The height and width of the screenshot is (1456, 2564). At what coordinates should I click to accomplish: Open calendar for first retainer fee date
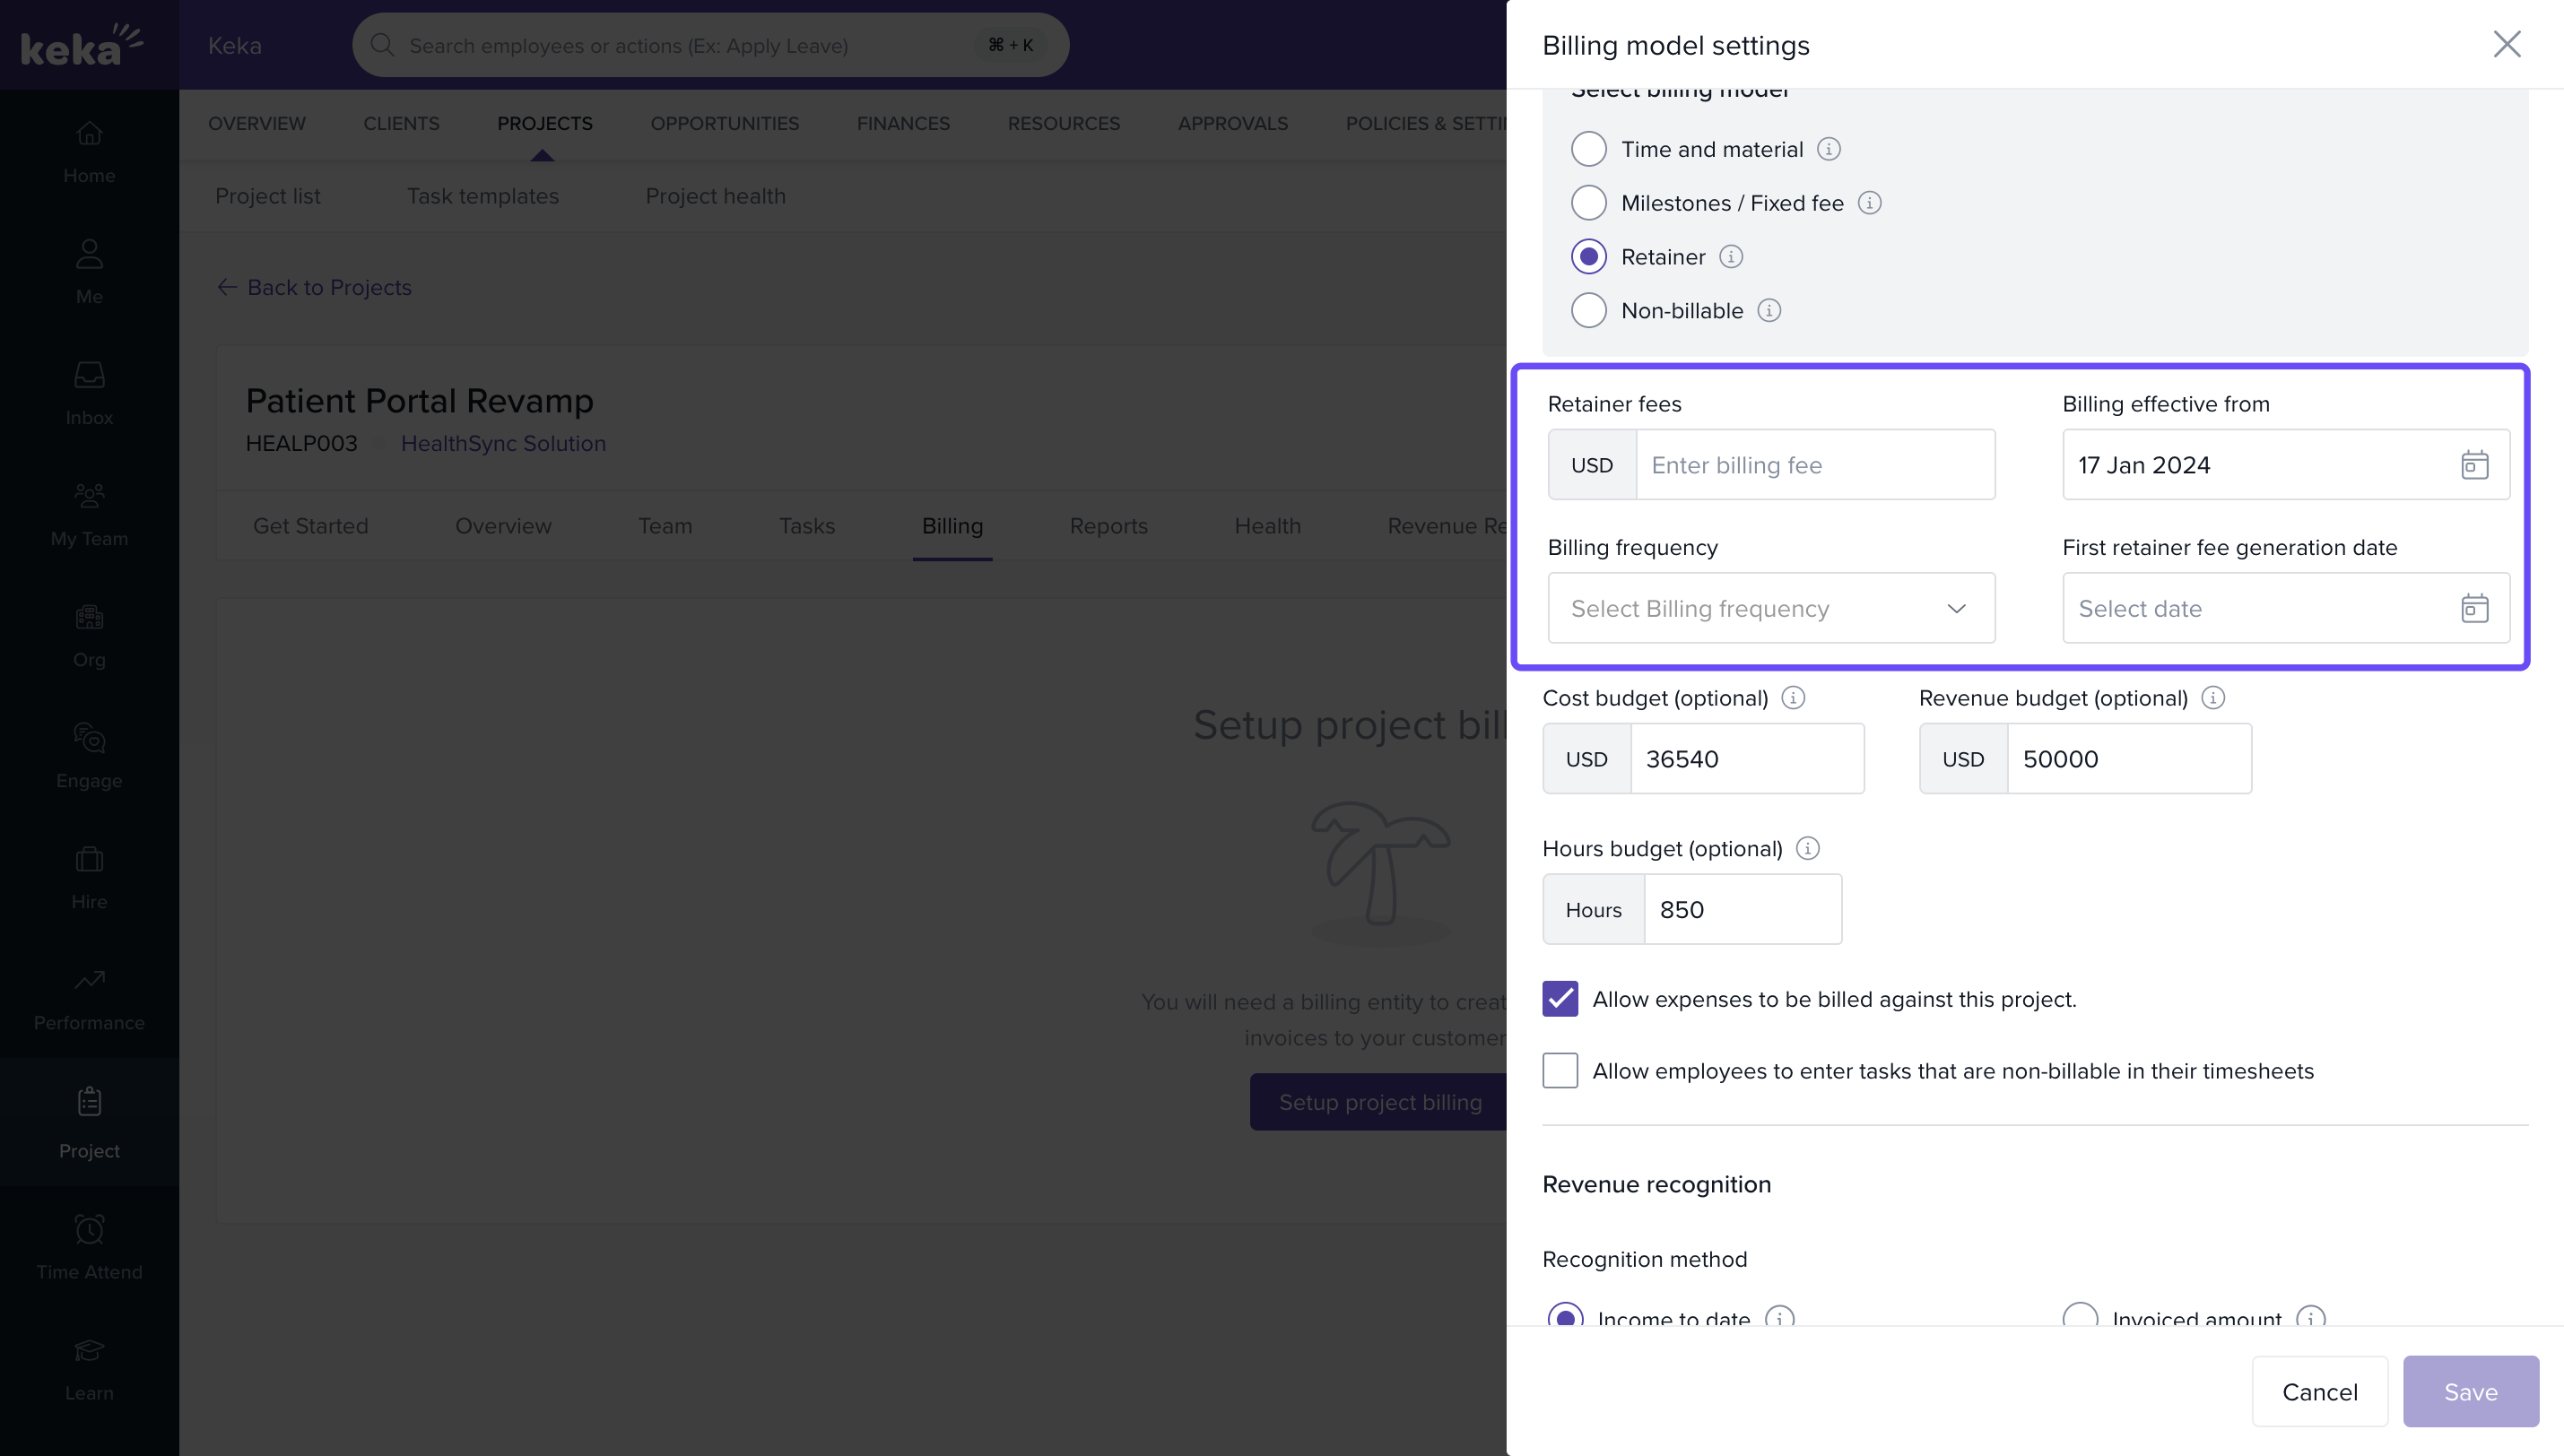pos(2474,608)
